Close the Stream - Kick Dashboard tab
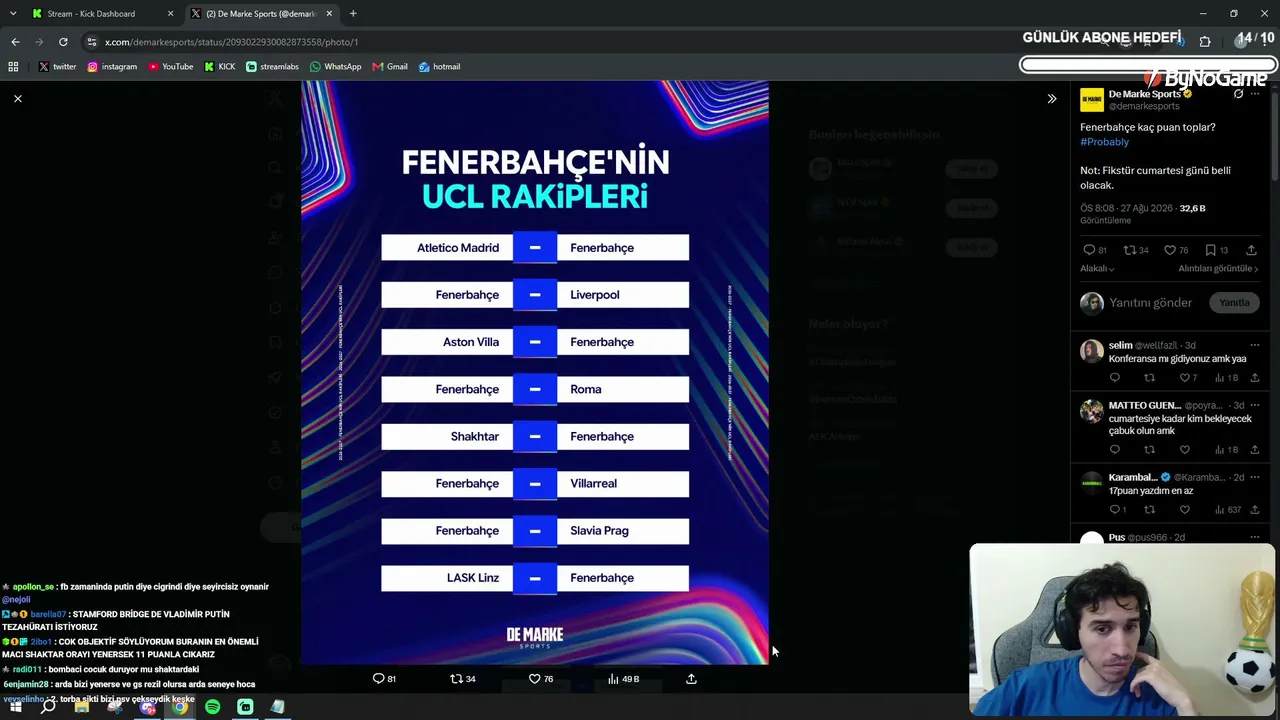The height and width of the screenshot is (720, 1280). [x=170, y=14]
